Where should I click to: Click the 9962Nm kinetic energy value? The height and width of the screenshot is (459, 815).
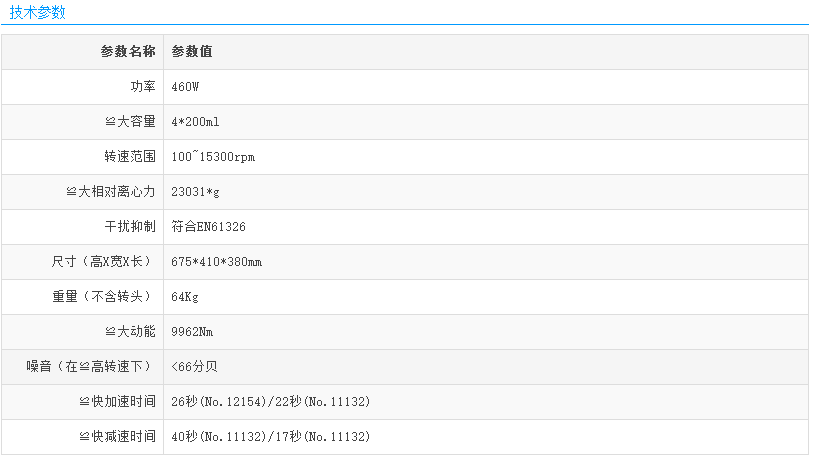click(x=192, y=332)
